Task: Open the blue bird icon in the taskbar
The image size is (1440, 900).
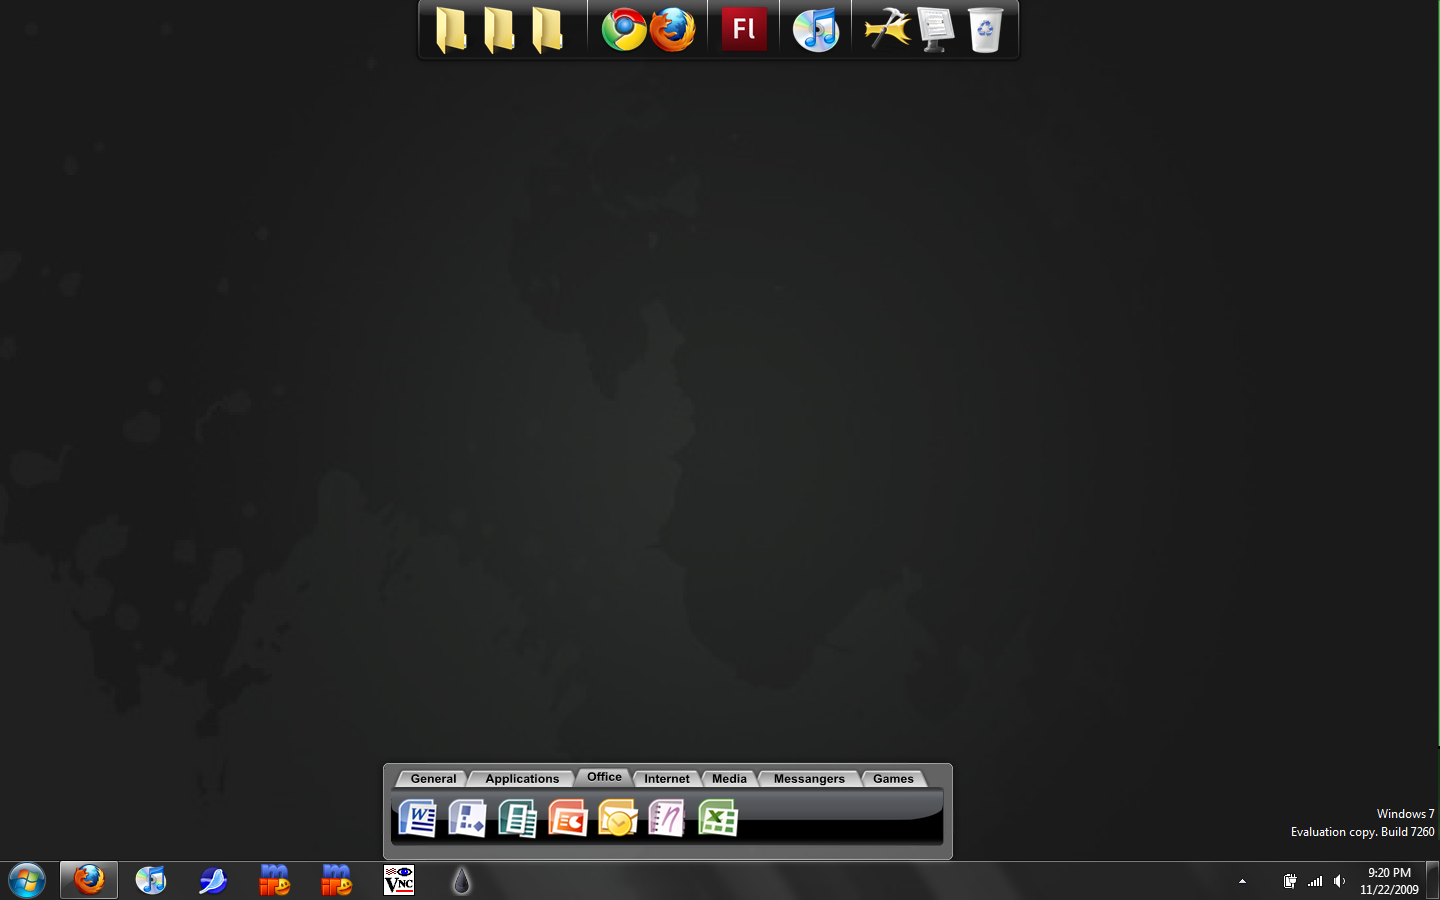Action: coord(213,880)
